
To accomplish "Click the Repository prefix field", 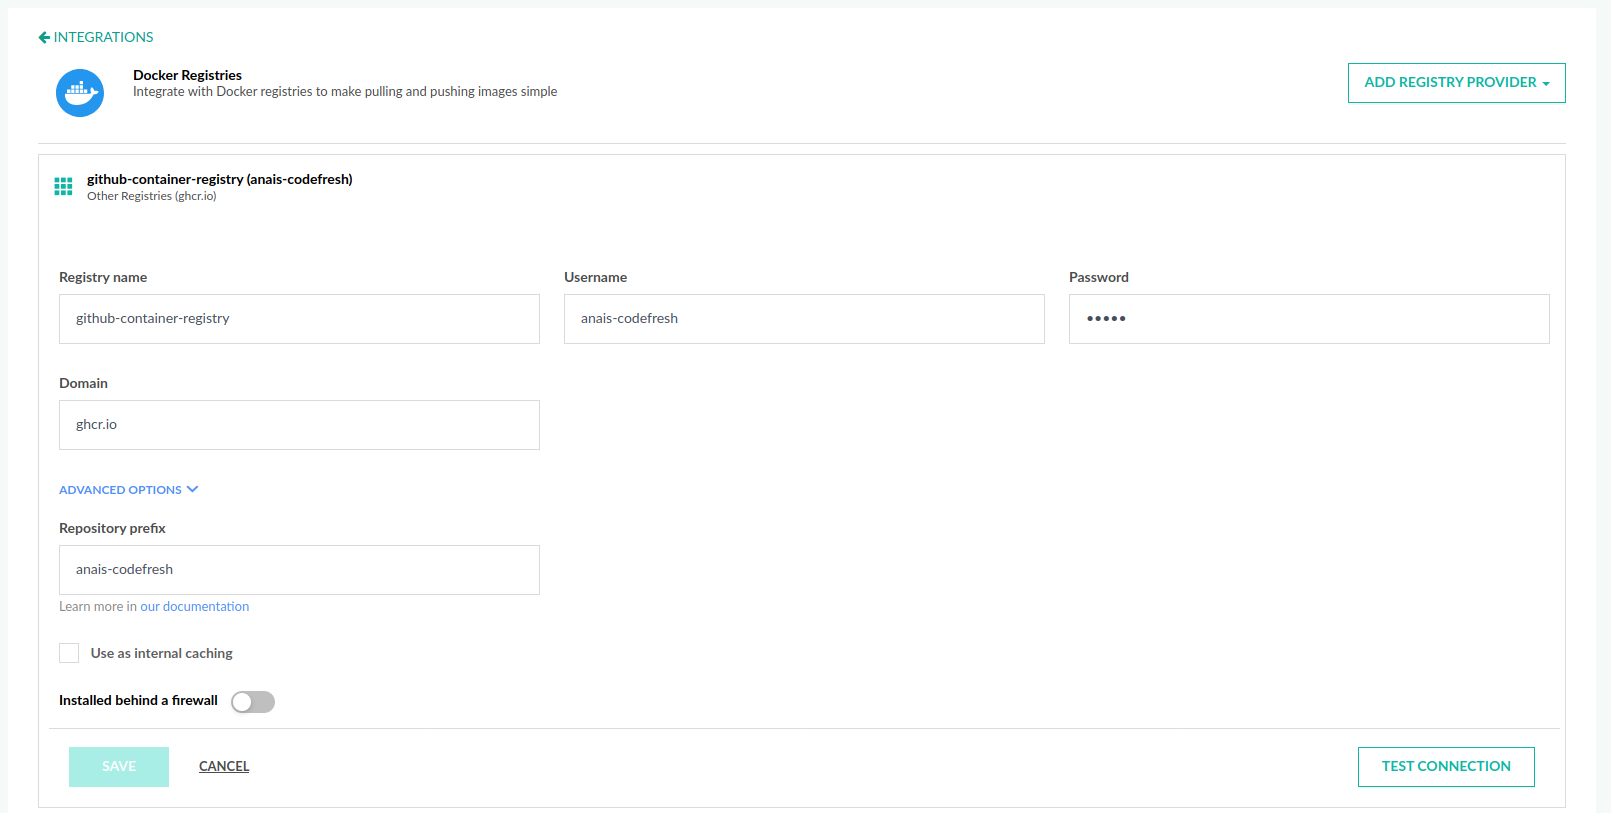I will (299, 570).
